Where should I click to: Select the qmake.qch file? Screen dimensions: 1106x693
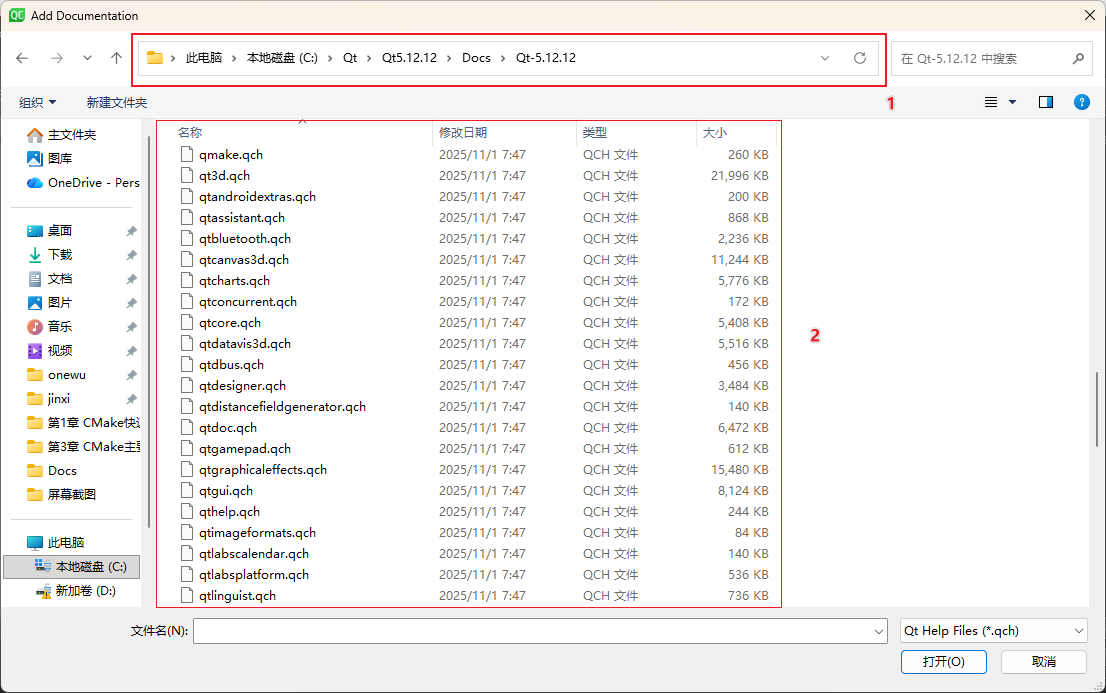[231, 155]
